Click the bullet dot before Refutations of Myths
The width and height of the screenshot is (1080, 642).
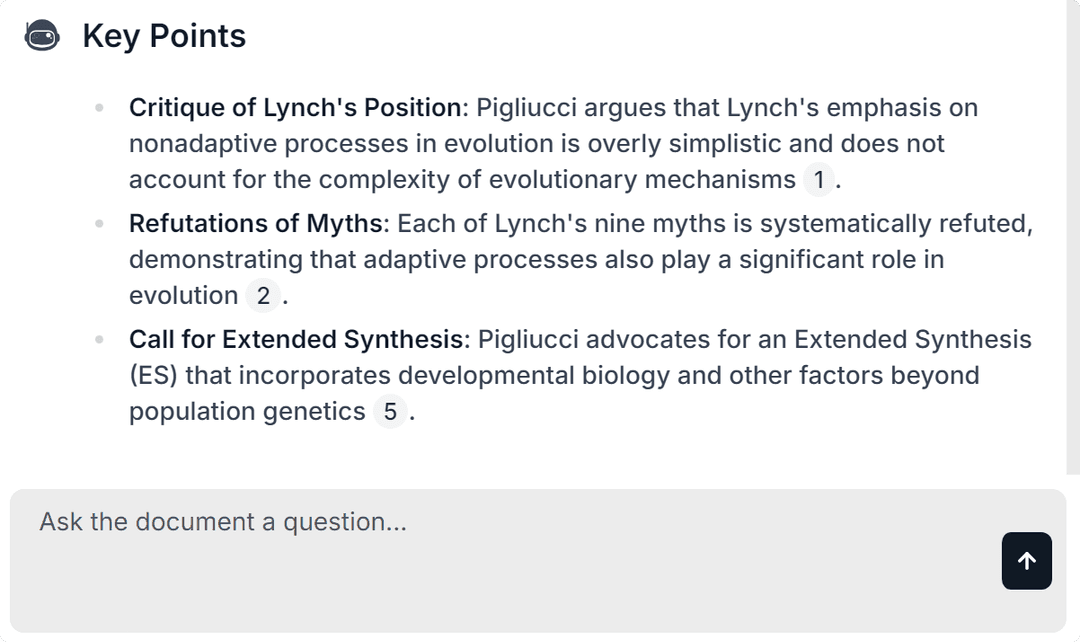click(x=99, y=224)
